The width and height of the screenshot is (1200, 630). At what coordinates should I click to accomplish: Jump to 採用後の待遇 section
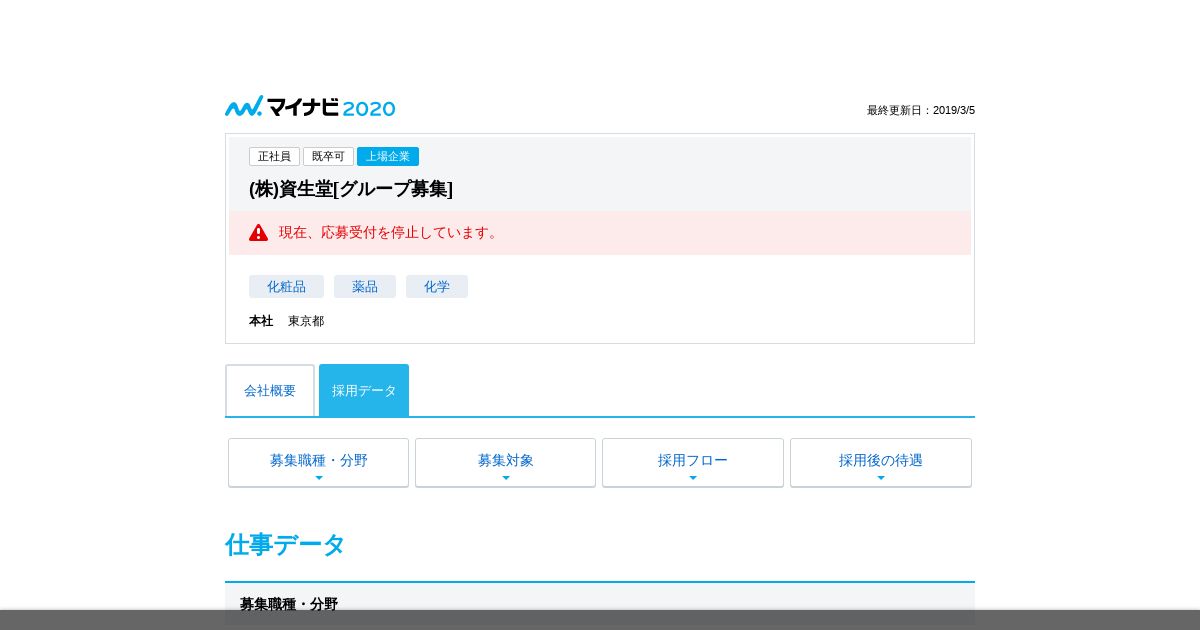[881, 462]
